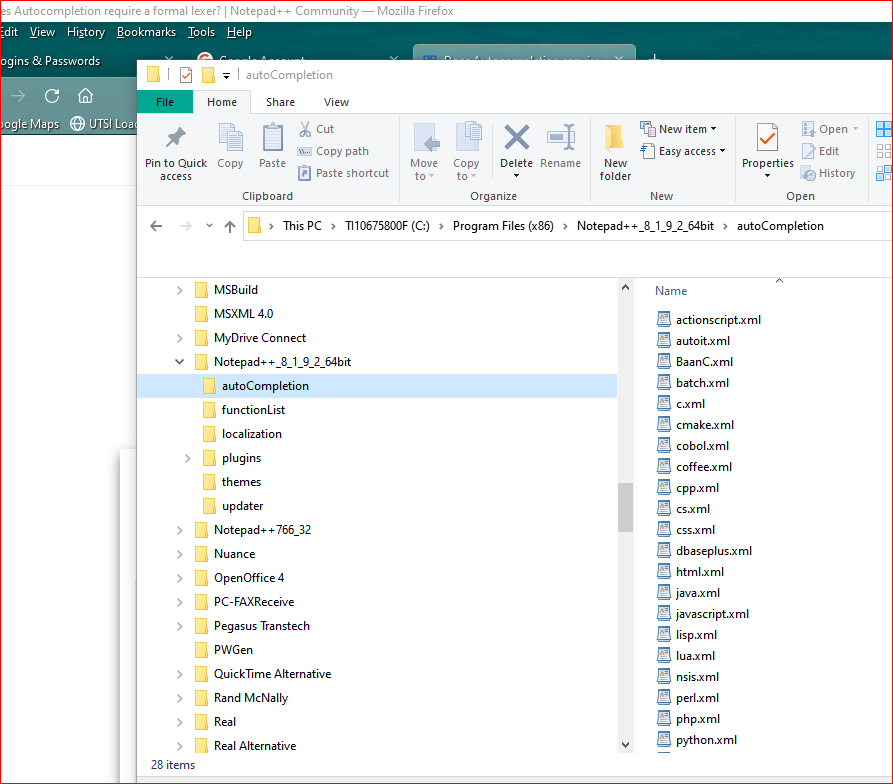
Task: Open recent locations dropdown chevron
Action: [209, 226]
